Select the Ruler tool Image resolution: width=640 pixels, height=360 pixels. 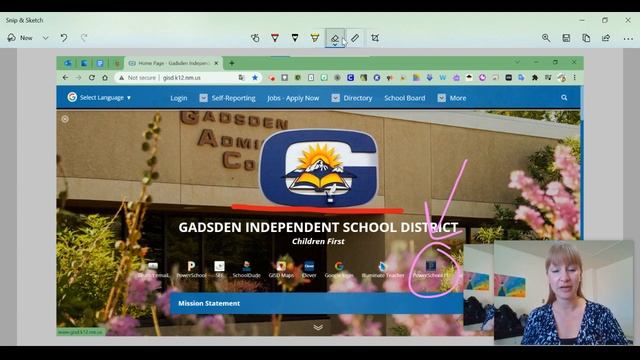[x=355, y=38]
